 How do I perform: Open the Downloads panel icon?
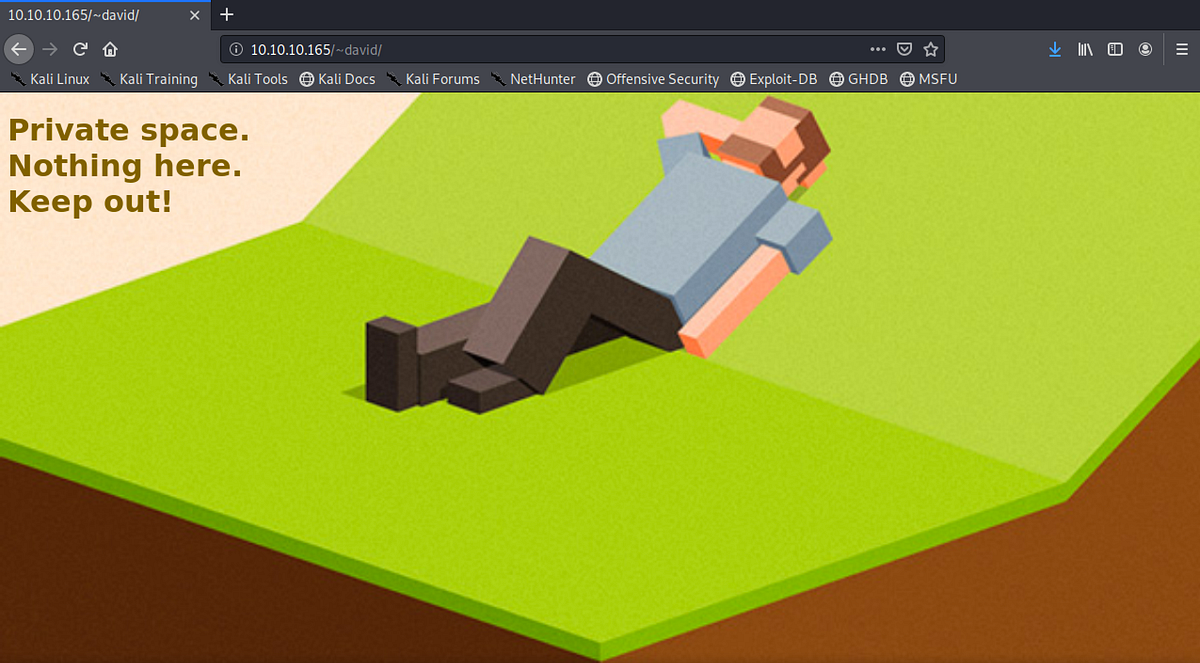1054,48
